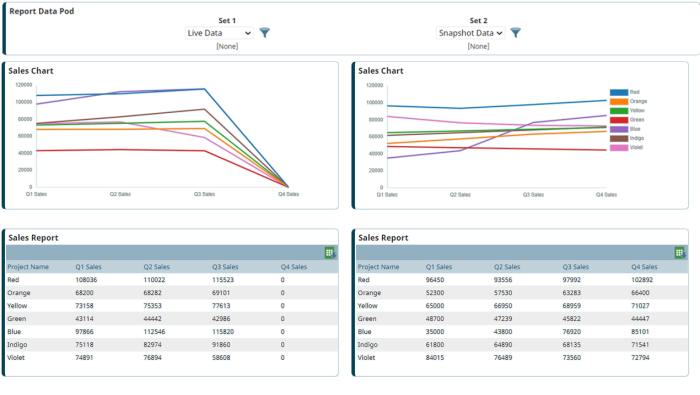
Task: Sort right report by Q4 Sales header
Action: (x=644, y=267)
